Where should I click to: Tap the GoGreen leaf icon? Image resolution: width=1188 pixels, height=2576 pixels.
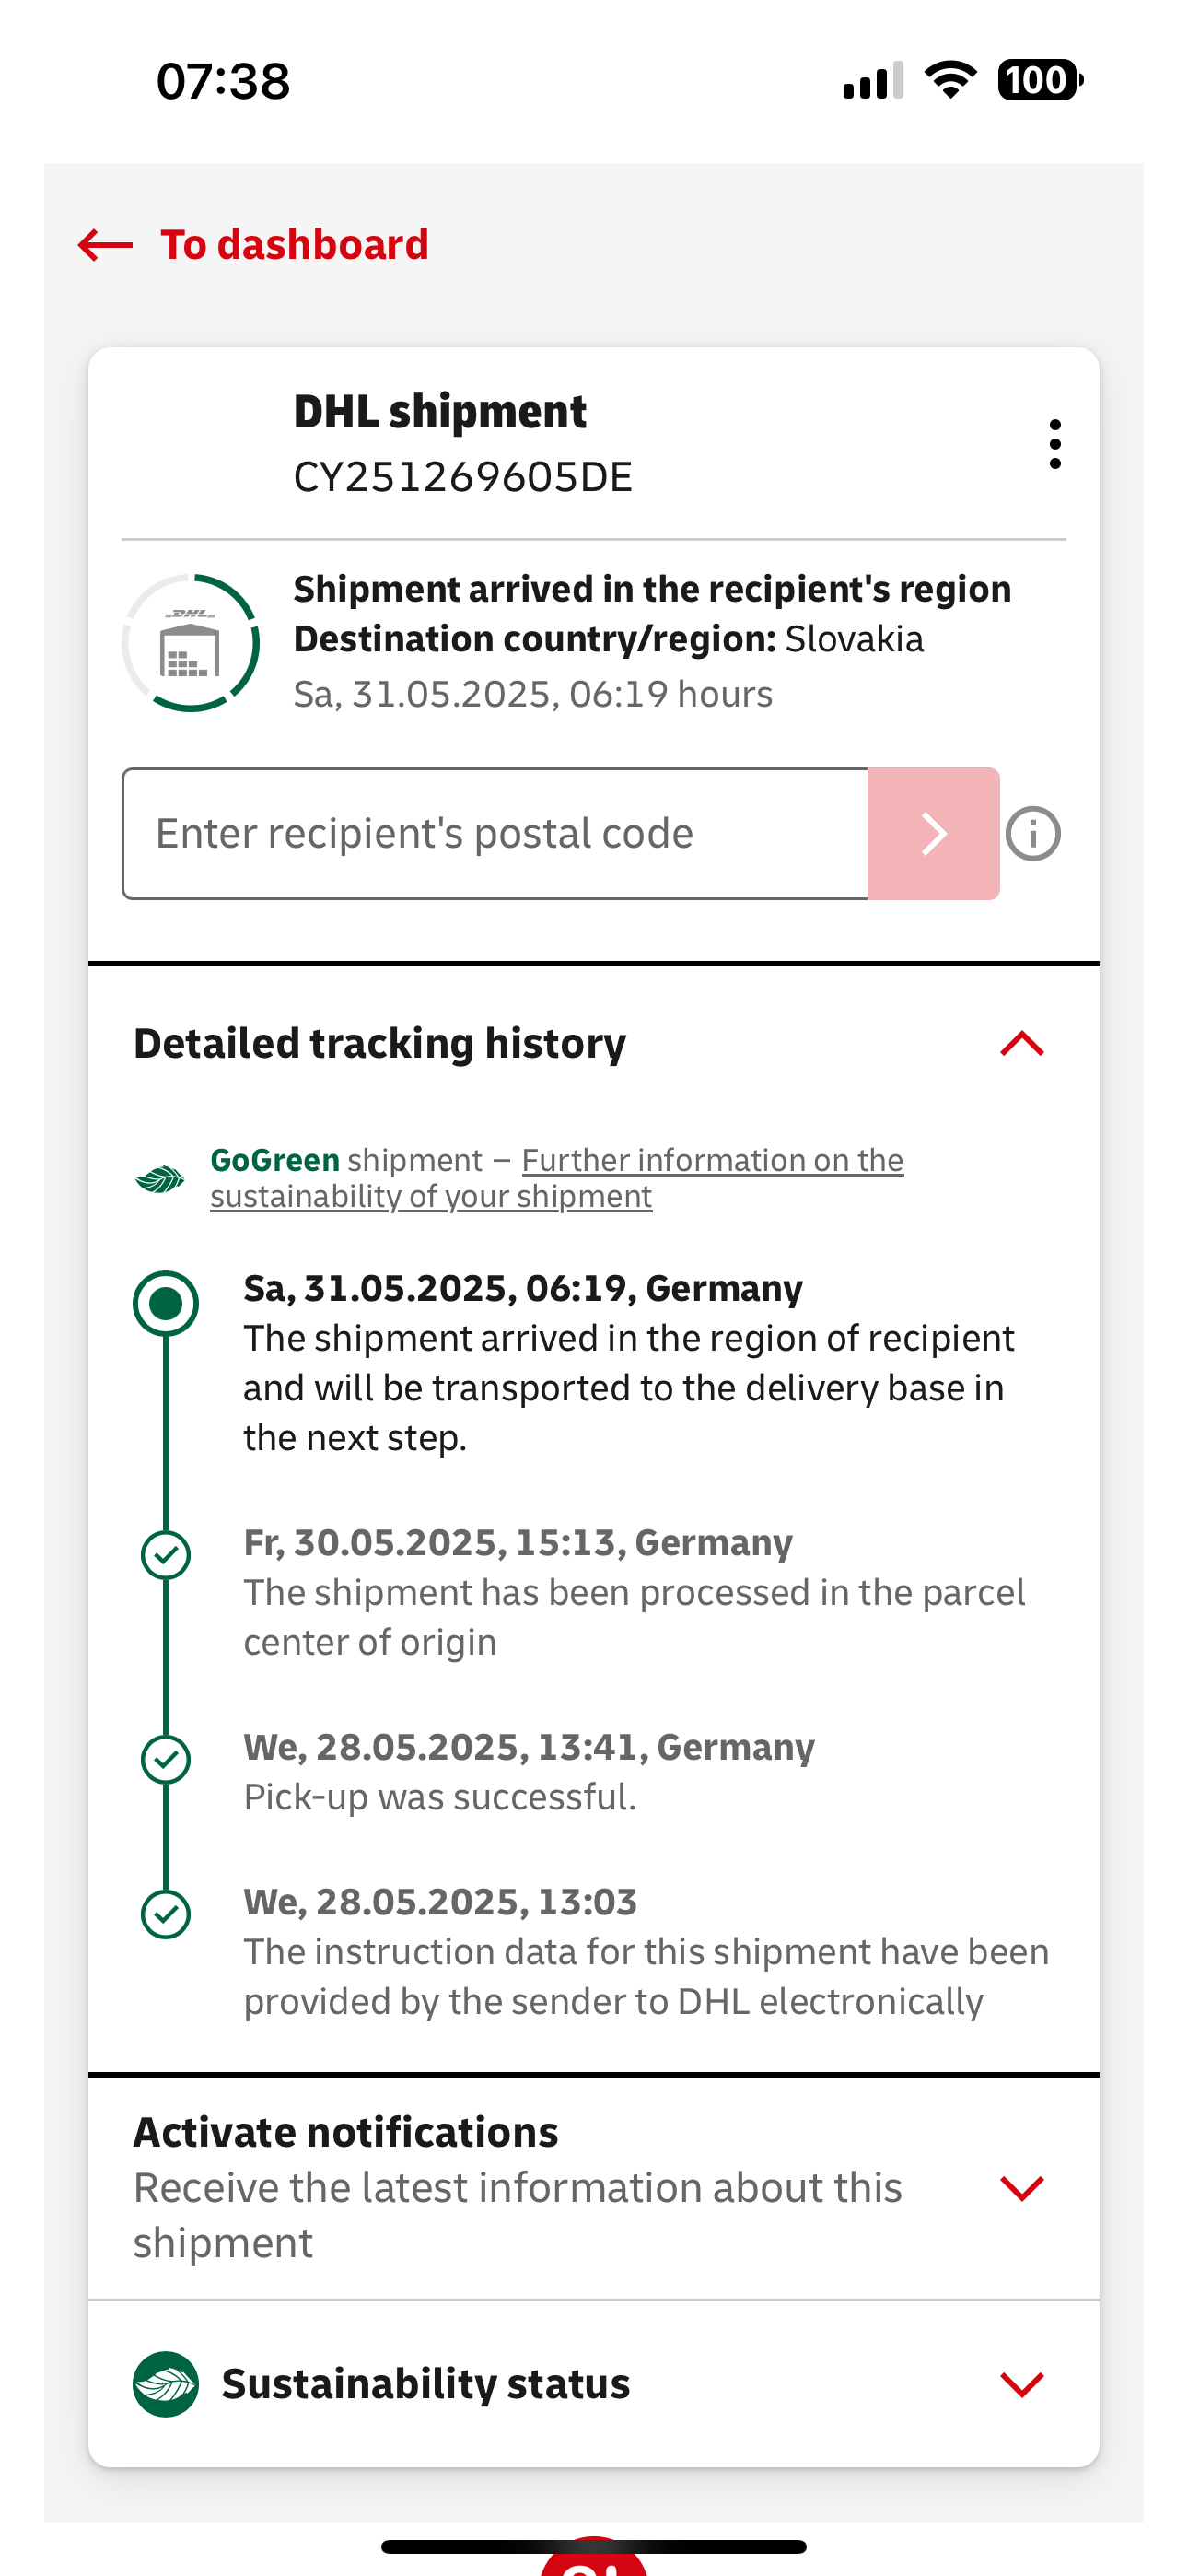click(160, 1180)
